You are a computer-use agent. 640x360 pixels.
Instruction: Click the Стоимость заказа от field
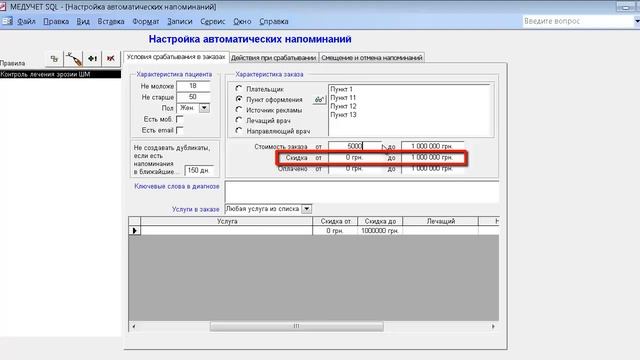pyautogui.click(x=355, y=146)
